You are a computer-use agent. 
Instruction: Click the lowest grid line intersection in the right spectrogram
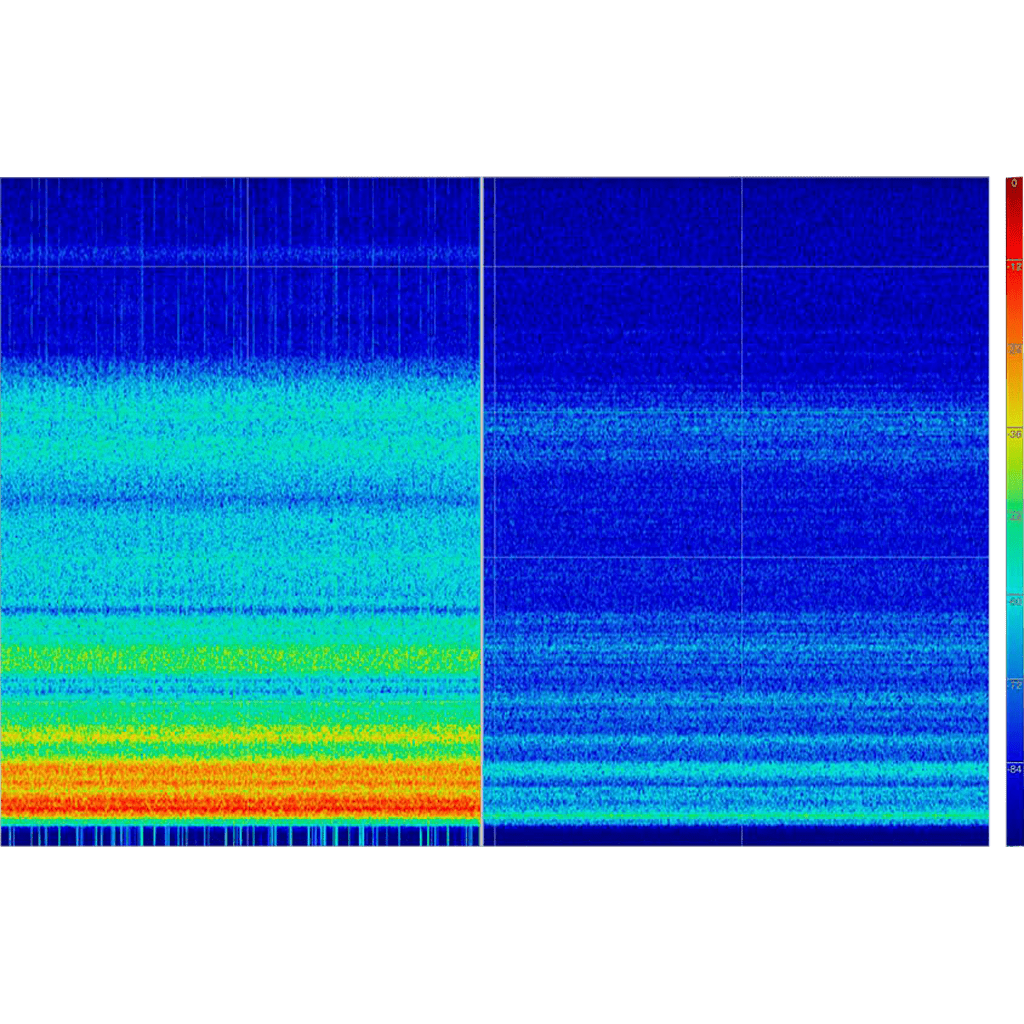(x=742, y=557)
